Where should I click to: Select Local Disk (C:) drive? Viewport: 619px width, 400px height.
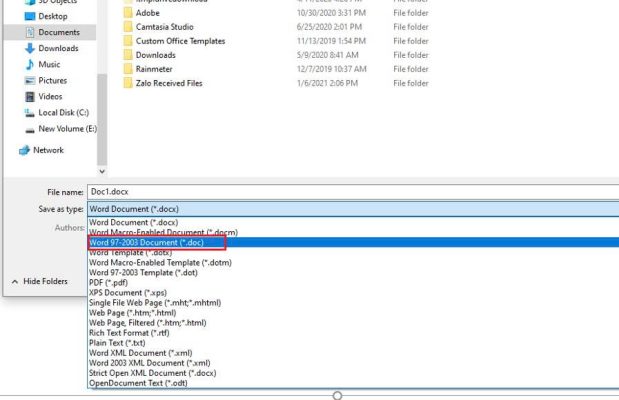63,113
